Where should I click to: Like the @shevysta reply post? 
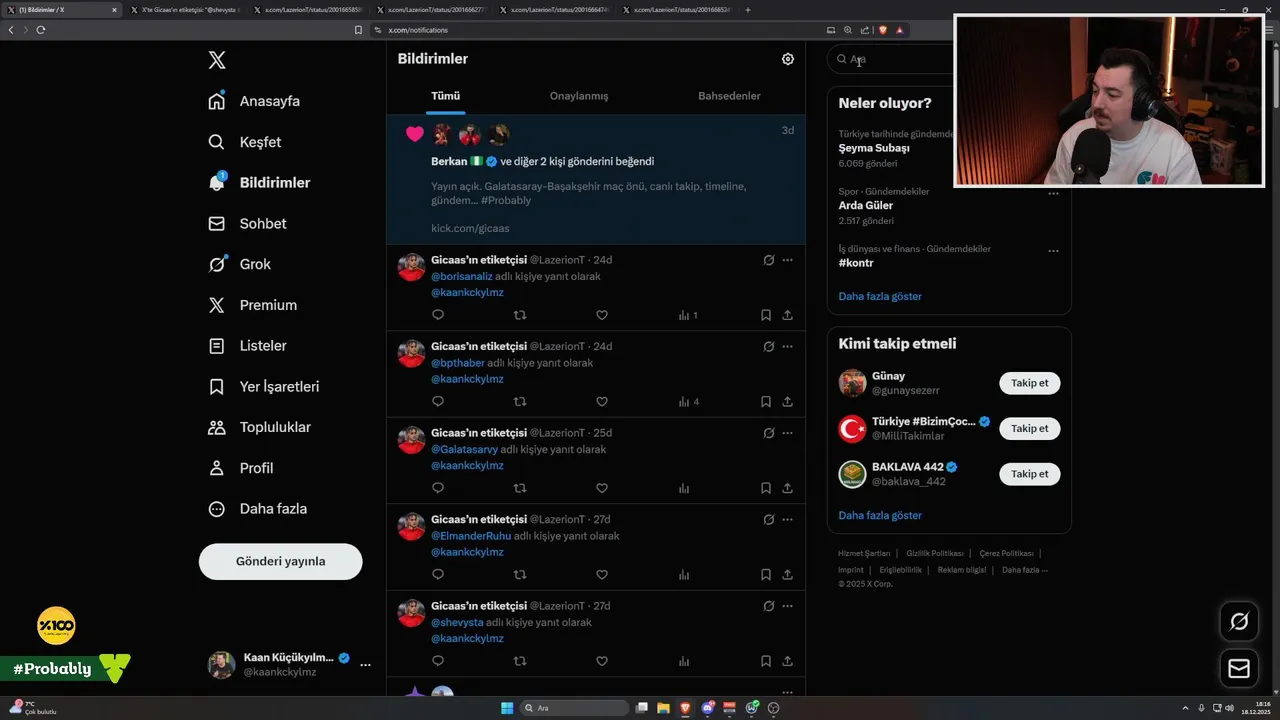click(602, 661)
